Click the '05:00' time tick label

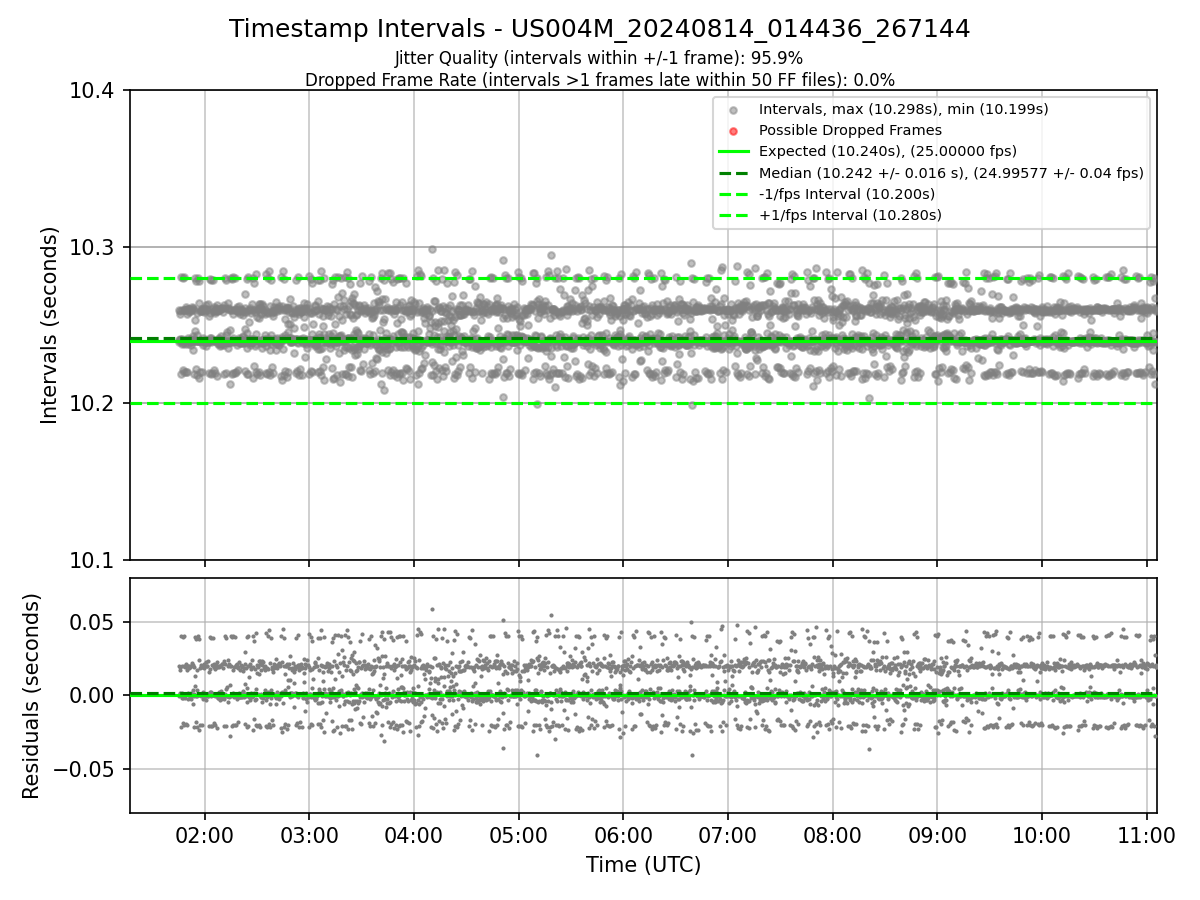(x=518, y=836)
